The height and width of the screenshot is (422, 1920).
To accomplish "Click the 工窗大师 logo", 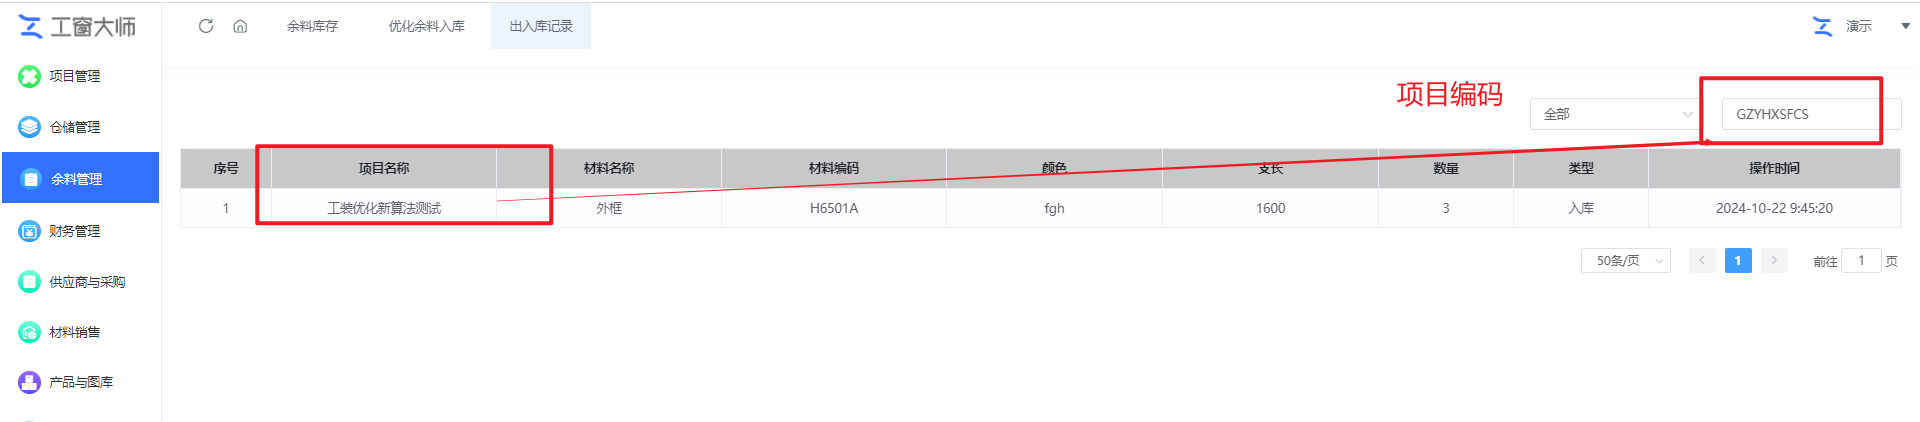I will tap(78, 27).
